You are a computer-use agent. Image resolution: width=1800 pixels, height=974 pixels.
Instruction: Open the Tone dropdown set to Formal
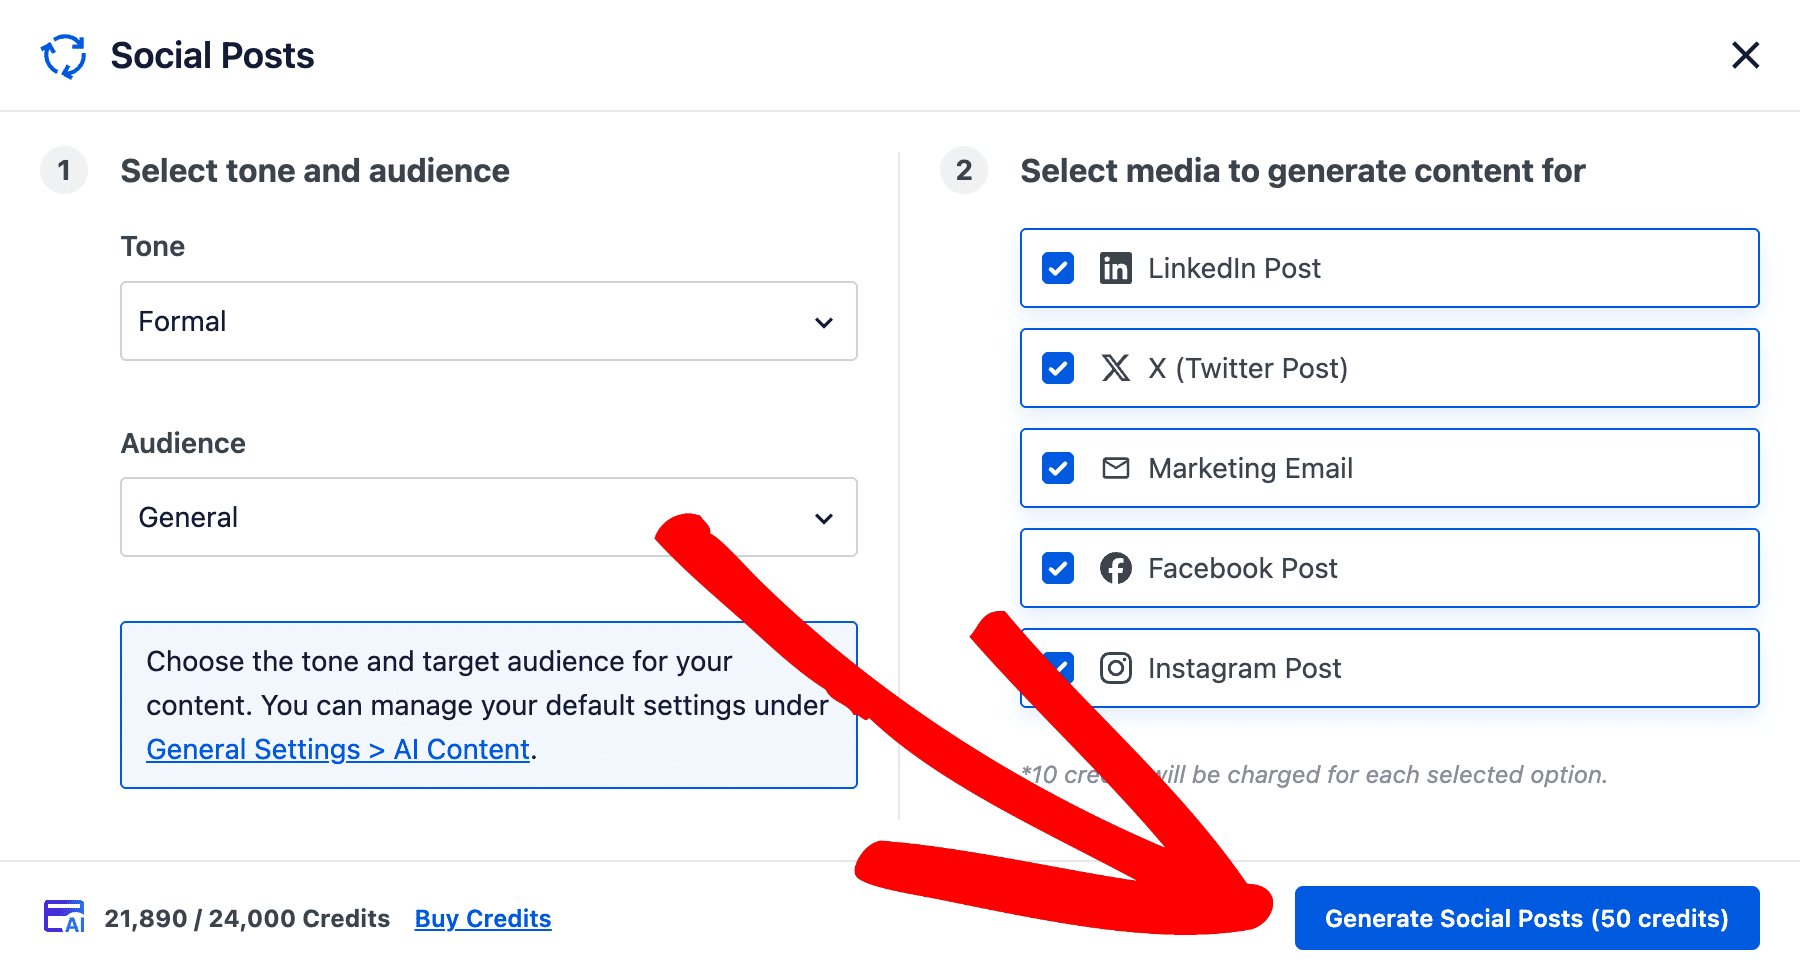[x=489, y=321]
